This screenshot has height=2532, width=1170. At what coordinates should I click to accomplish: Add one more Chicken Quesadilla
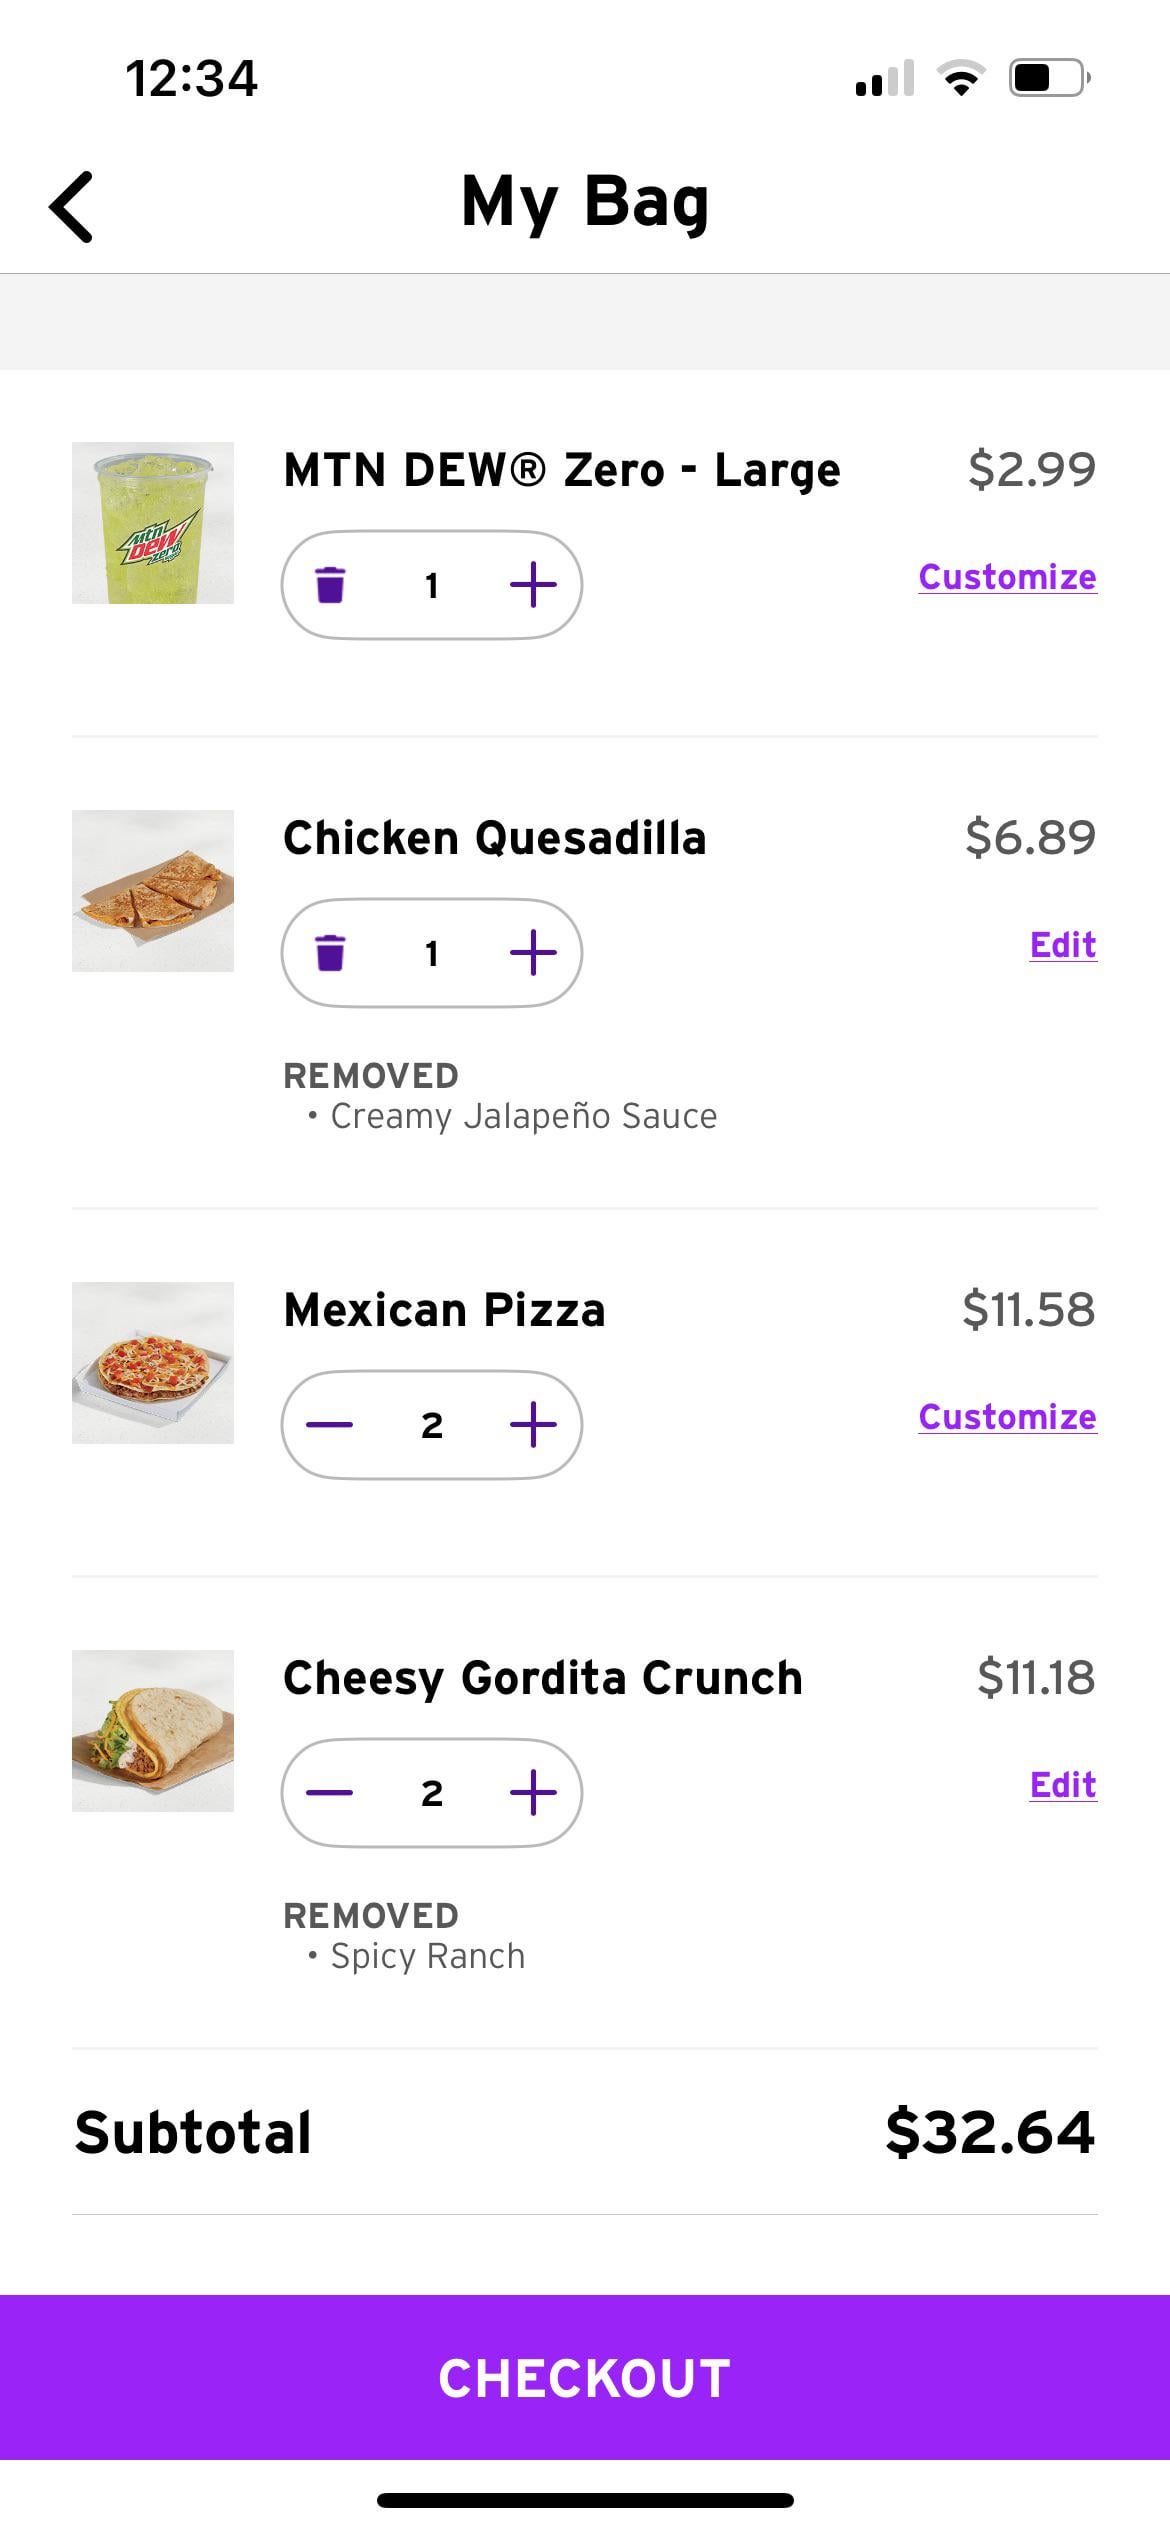[533, 953]
